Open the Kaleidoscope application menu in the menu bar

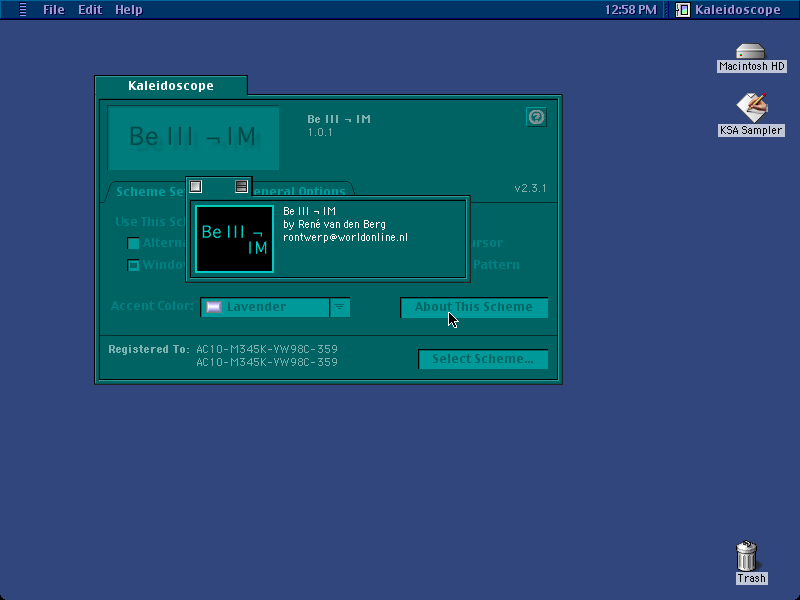(x=729, y=10)
